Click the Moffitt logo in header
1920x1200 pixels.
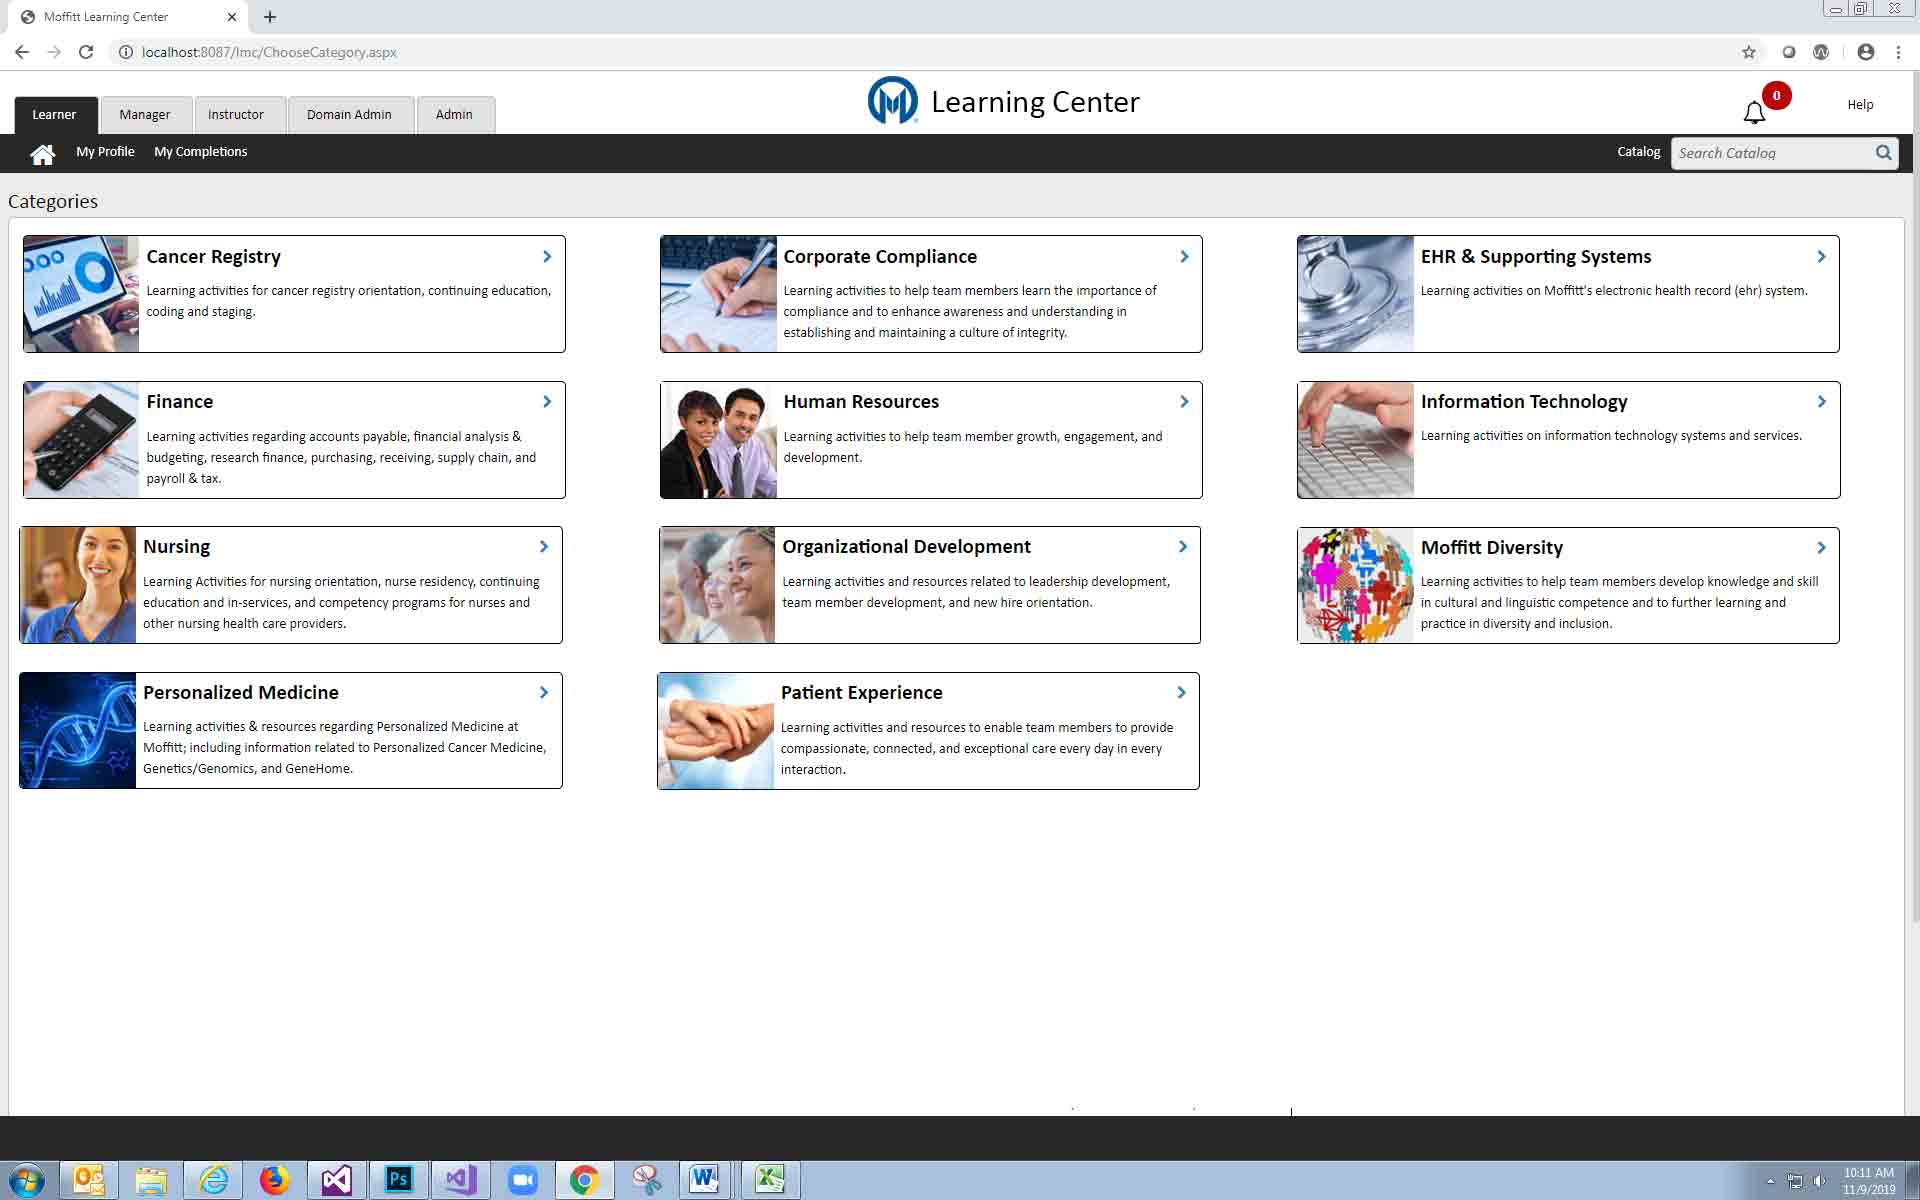[x=892, y=101]
